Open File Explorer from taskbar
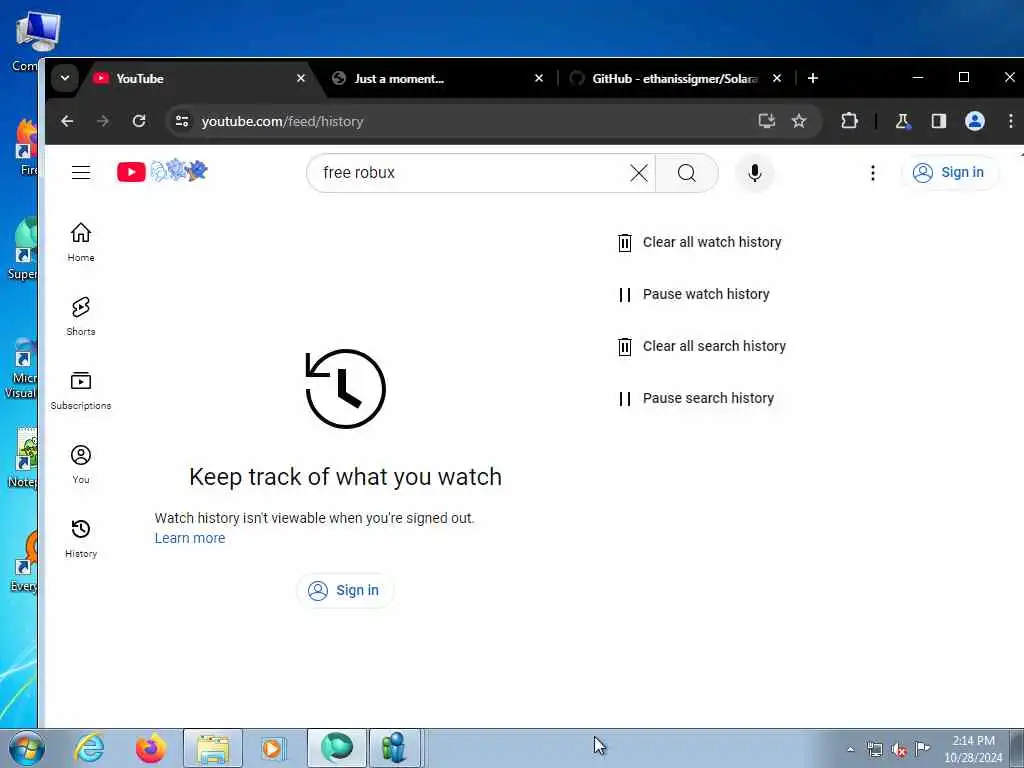The width and height of the screenshot is (1024, 768). tap(212, 748)
